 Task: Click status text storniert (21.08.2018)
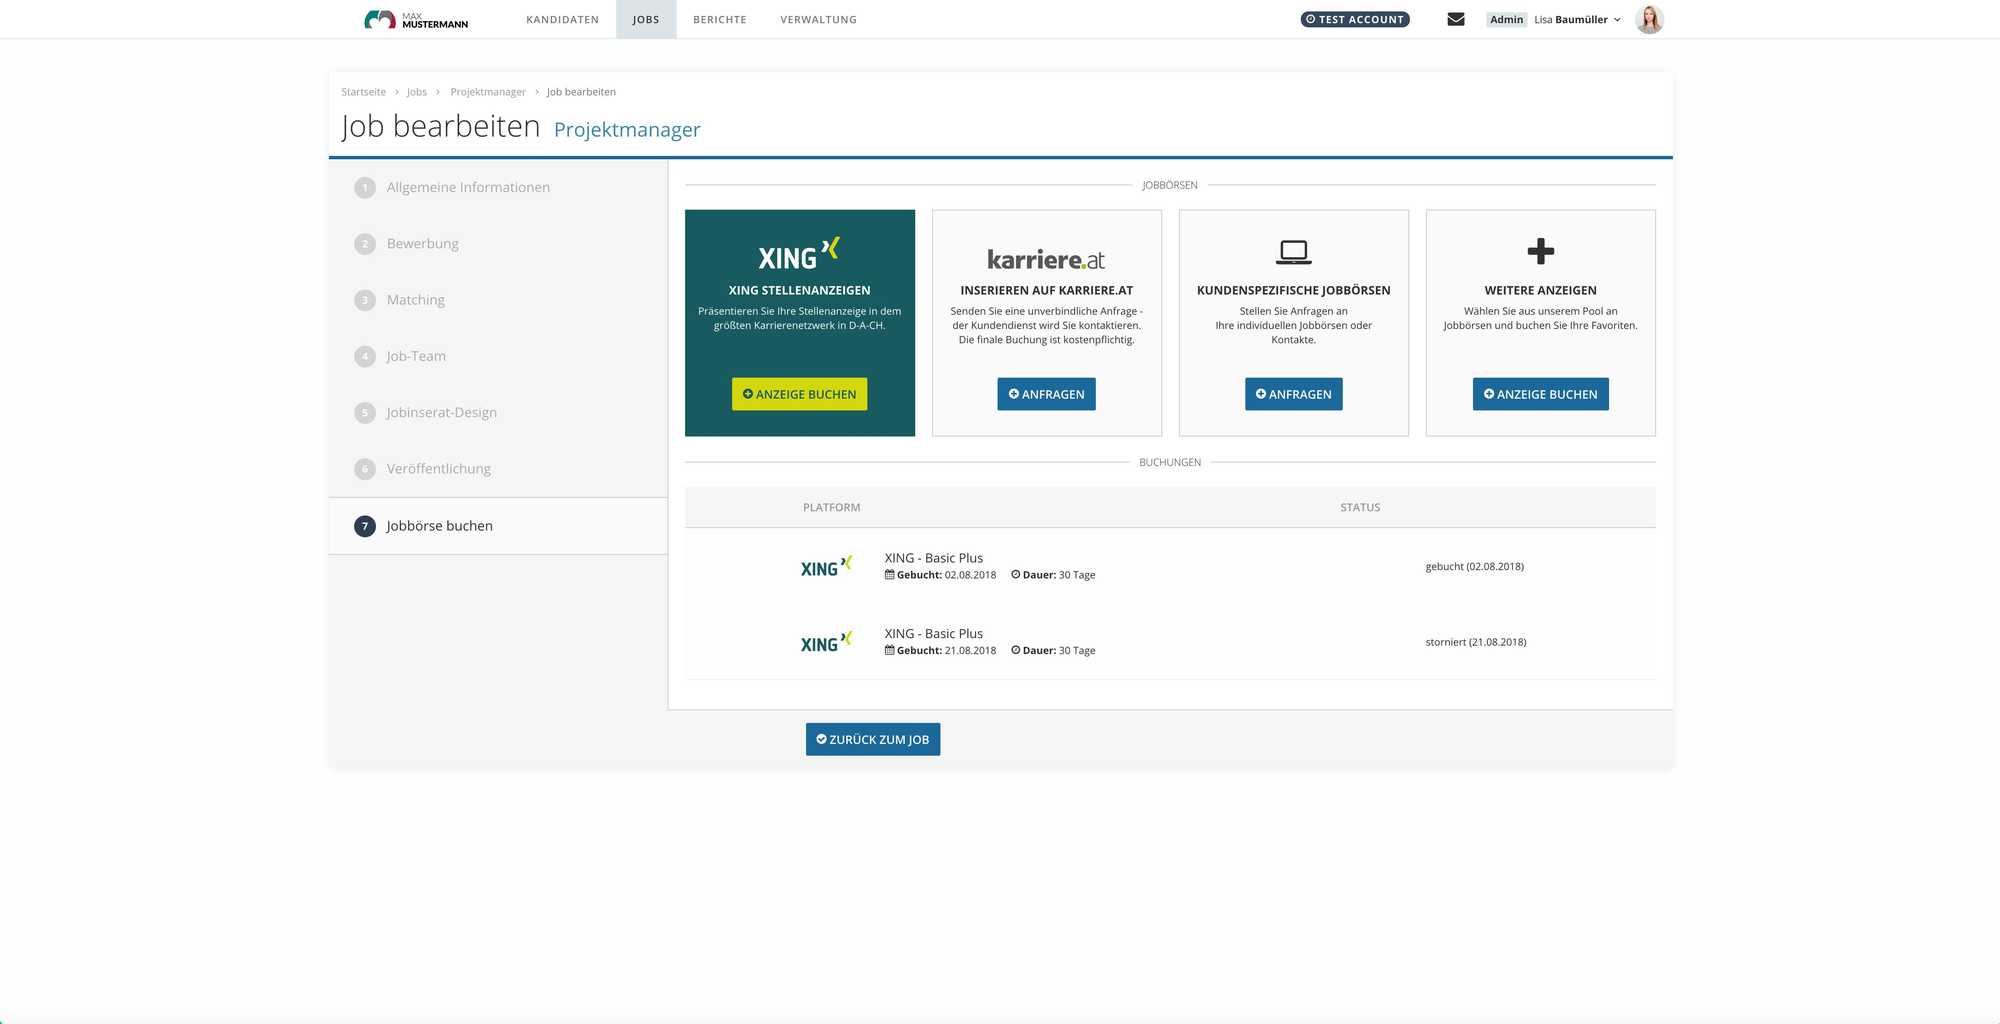pyautogui.click(x=1475, y=642)
